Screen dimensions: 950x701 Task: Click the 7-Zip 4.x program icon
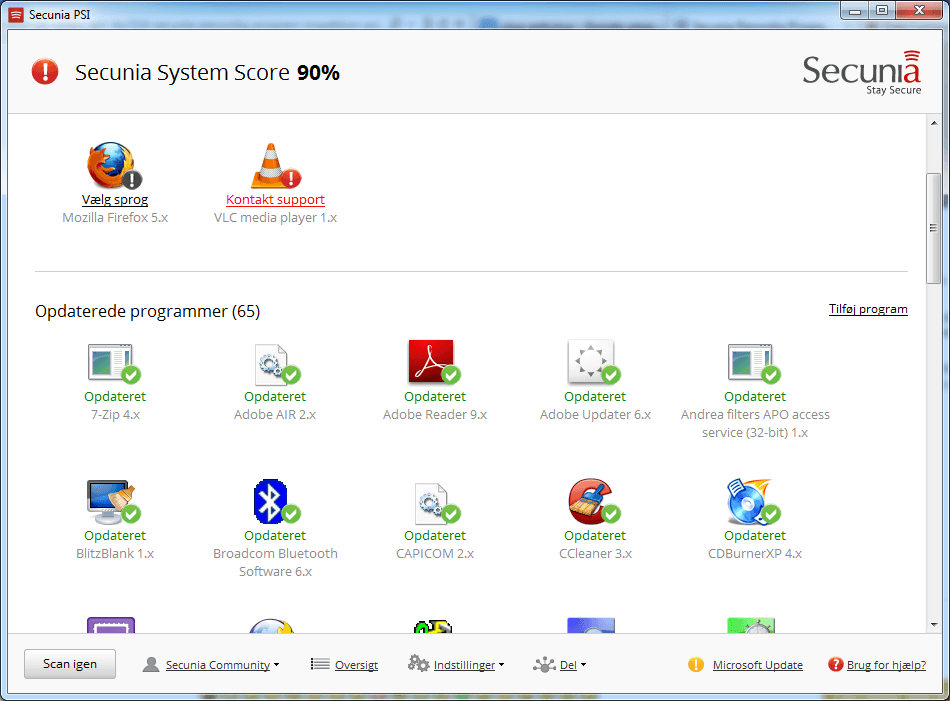[112, 362]
